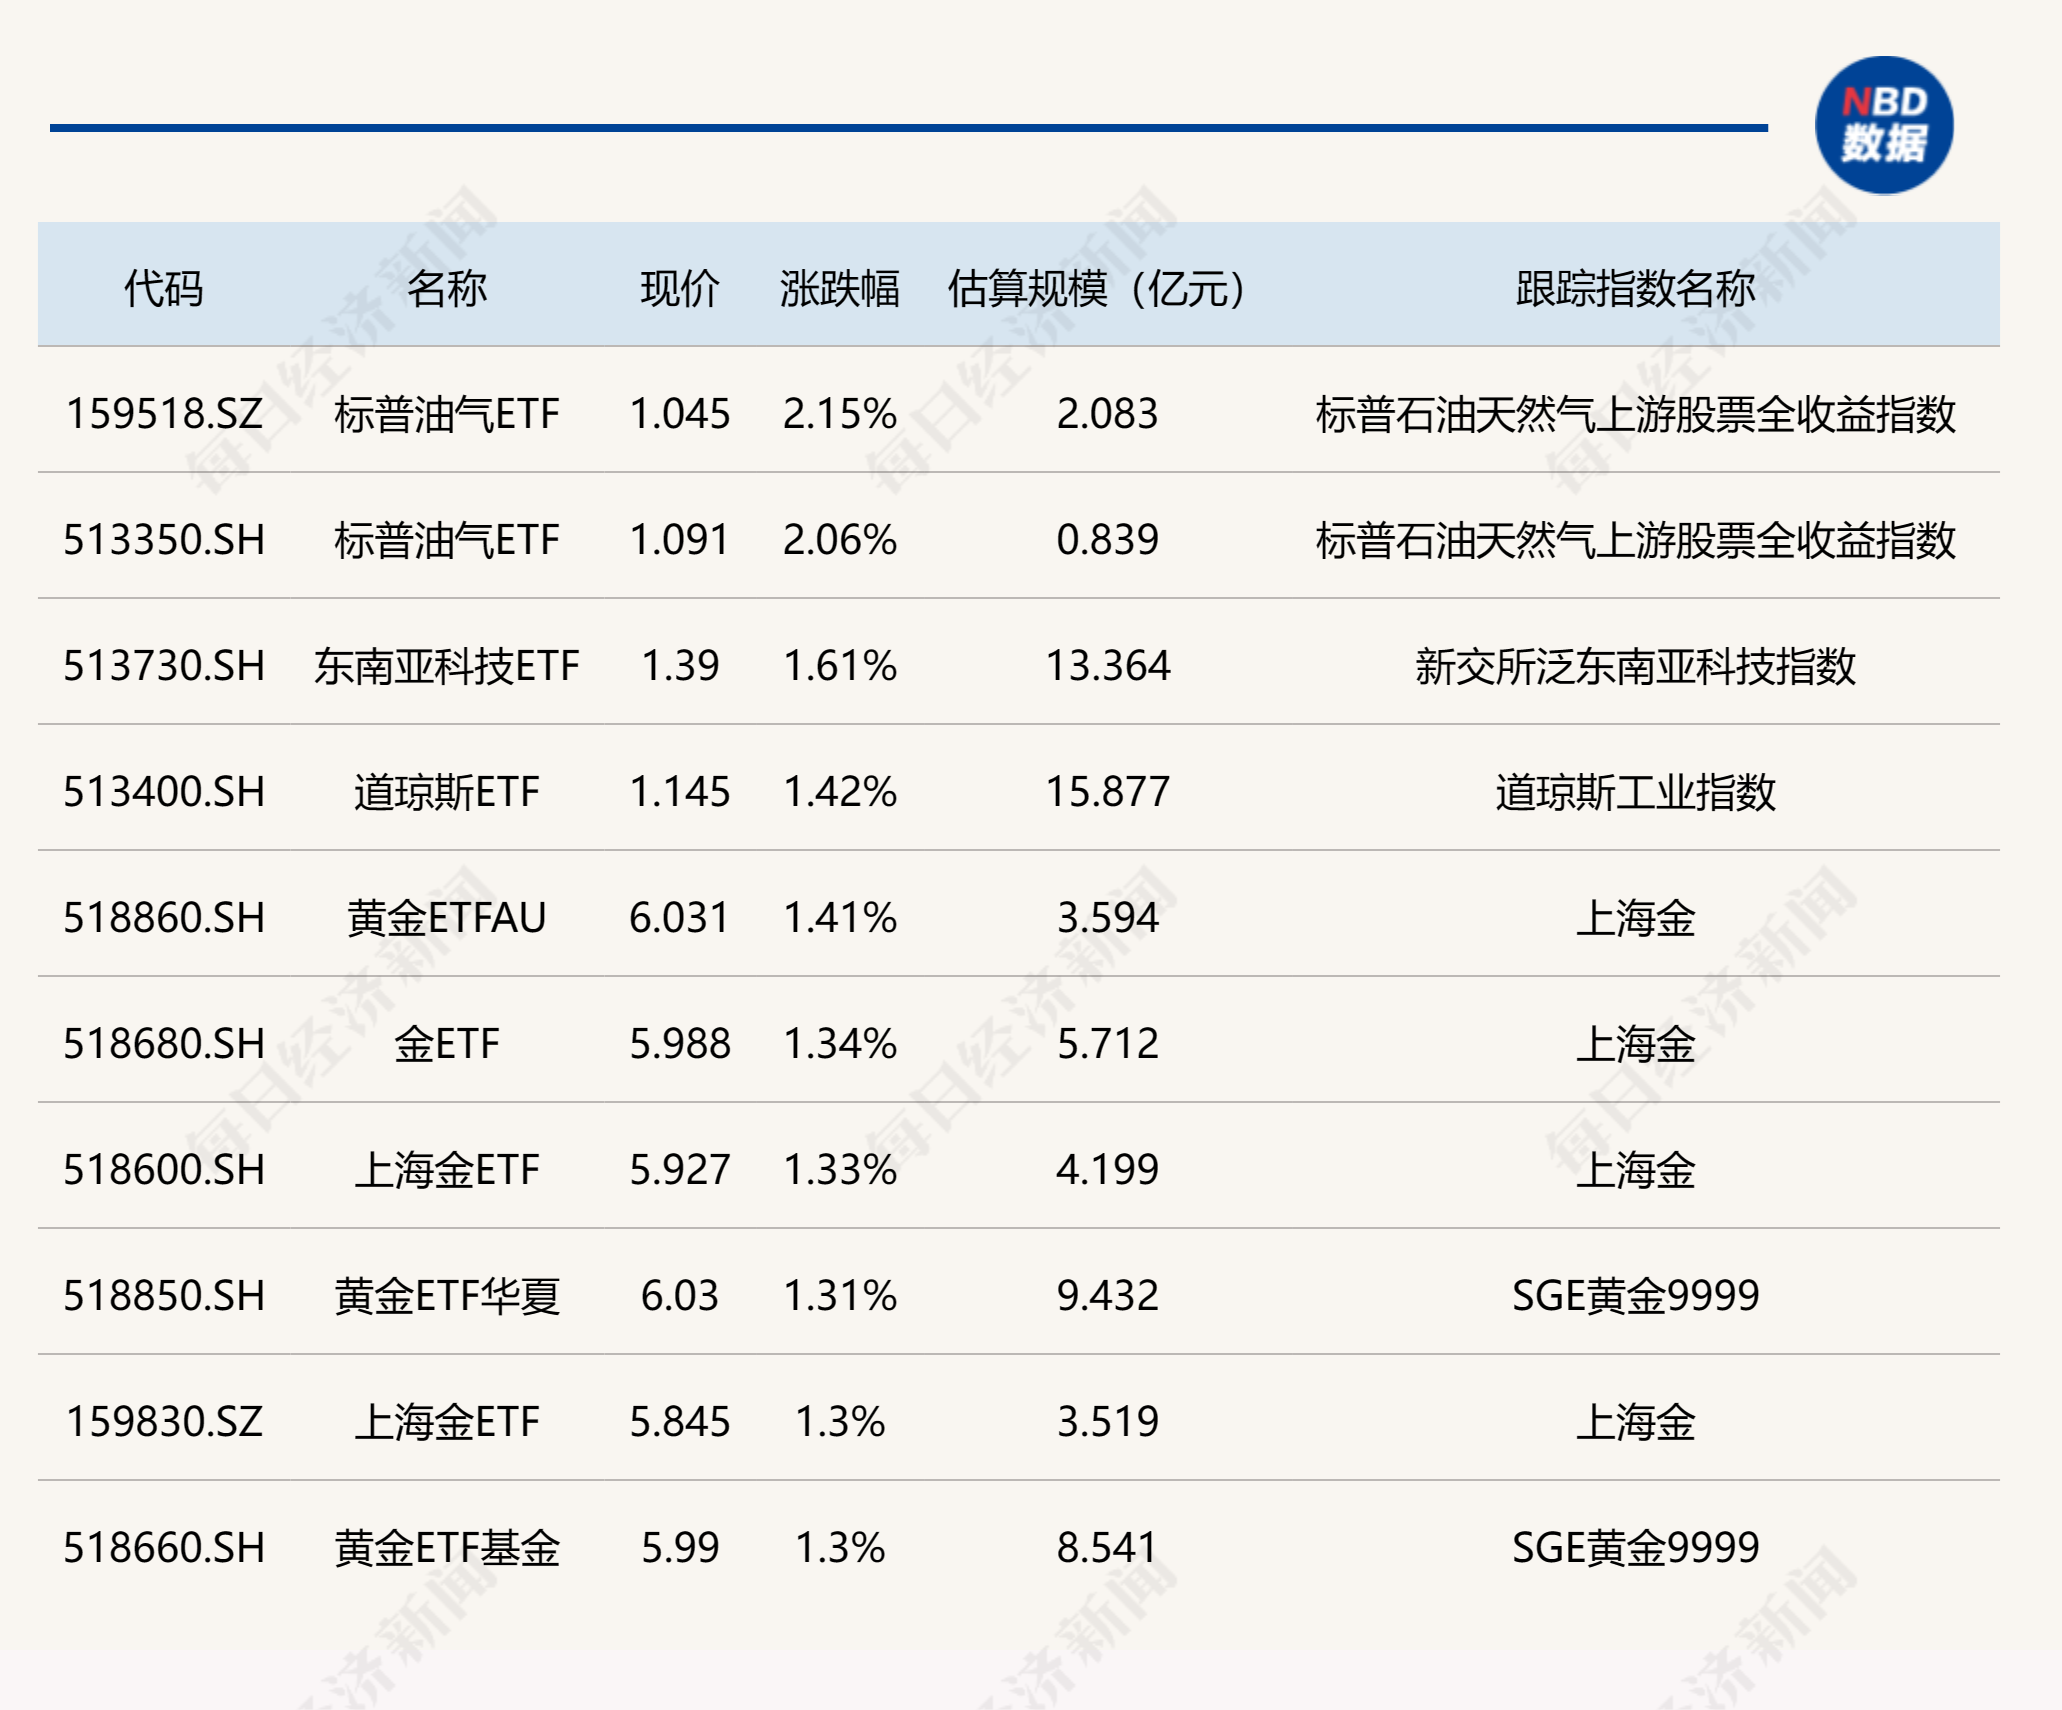Click the estimated size 0.839
This screenshot has width=2062, height=1710.
coord(1107,540)
